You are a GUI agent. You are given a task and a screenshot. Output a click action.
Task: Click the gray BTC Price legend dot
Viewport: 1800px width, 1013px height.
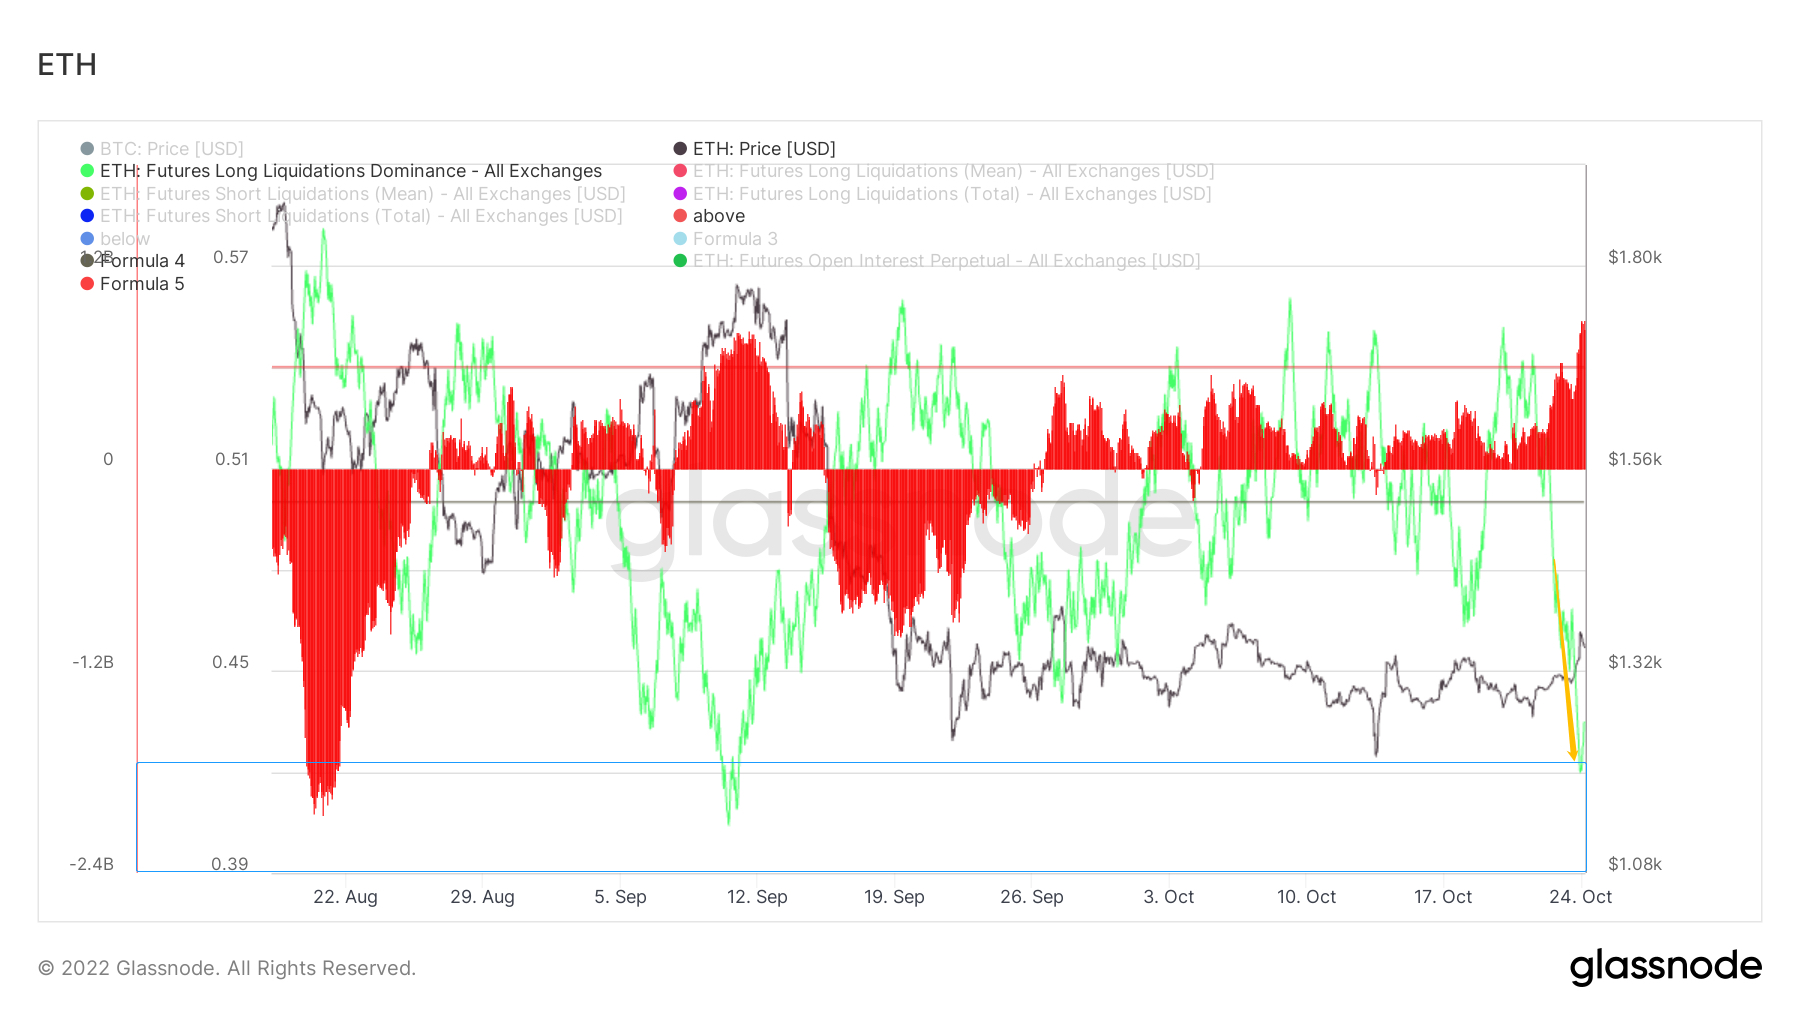pos(87,149)
